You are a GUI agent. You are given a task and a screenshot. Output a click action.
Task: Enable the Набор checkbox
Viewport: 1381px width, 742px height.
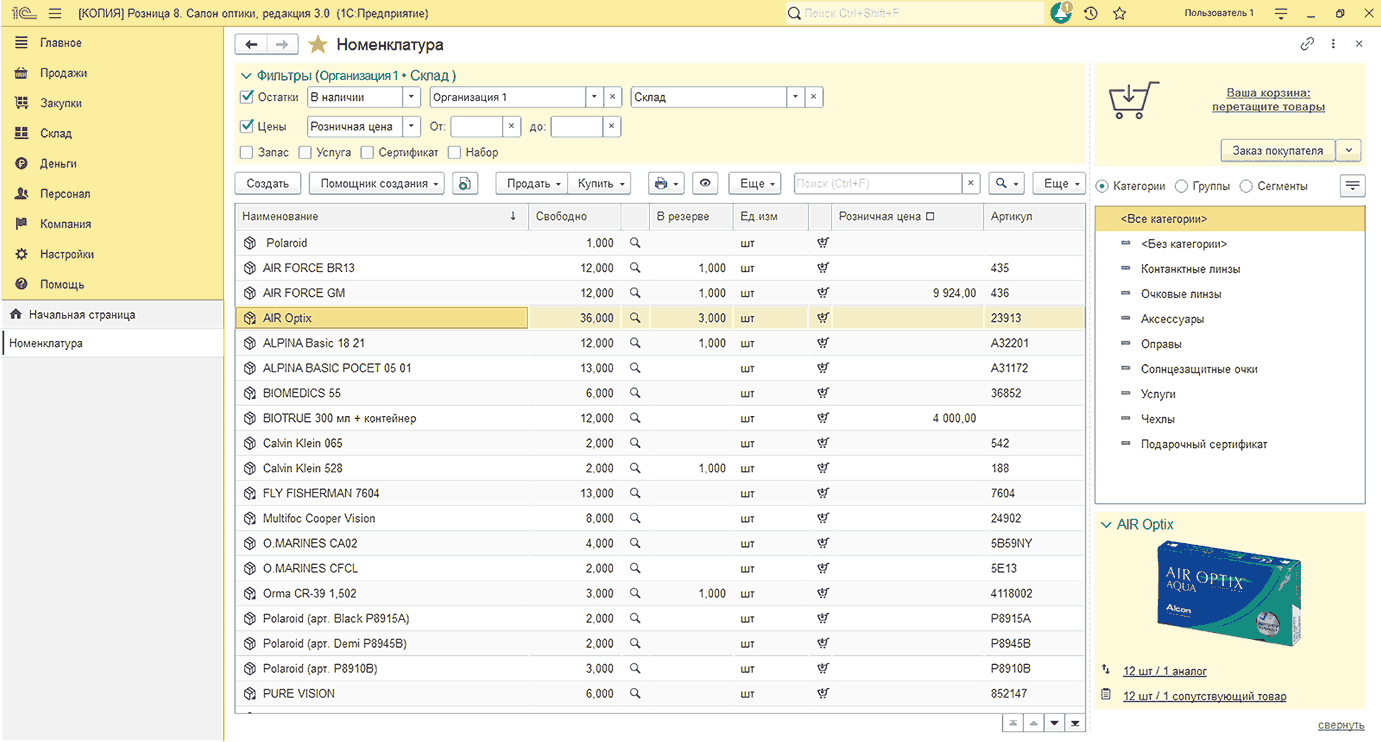[454, 152]
